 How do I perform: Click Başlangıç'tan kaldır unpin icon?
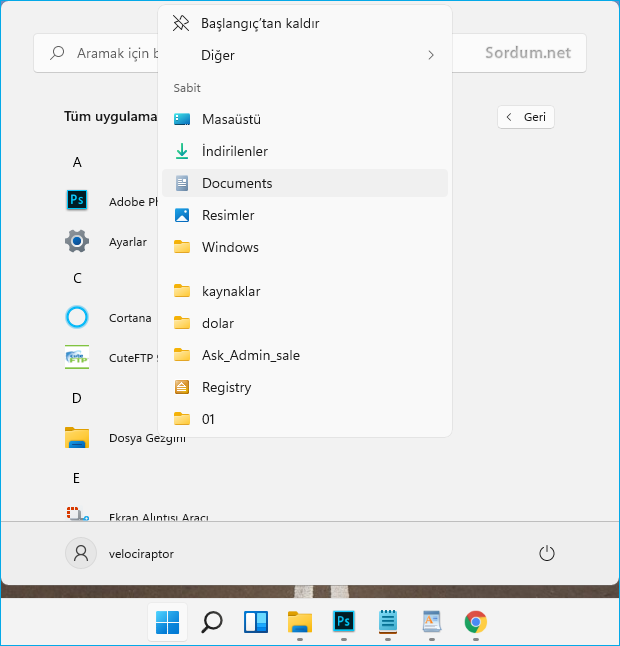pyautogui.click(x=181, y=23)
